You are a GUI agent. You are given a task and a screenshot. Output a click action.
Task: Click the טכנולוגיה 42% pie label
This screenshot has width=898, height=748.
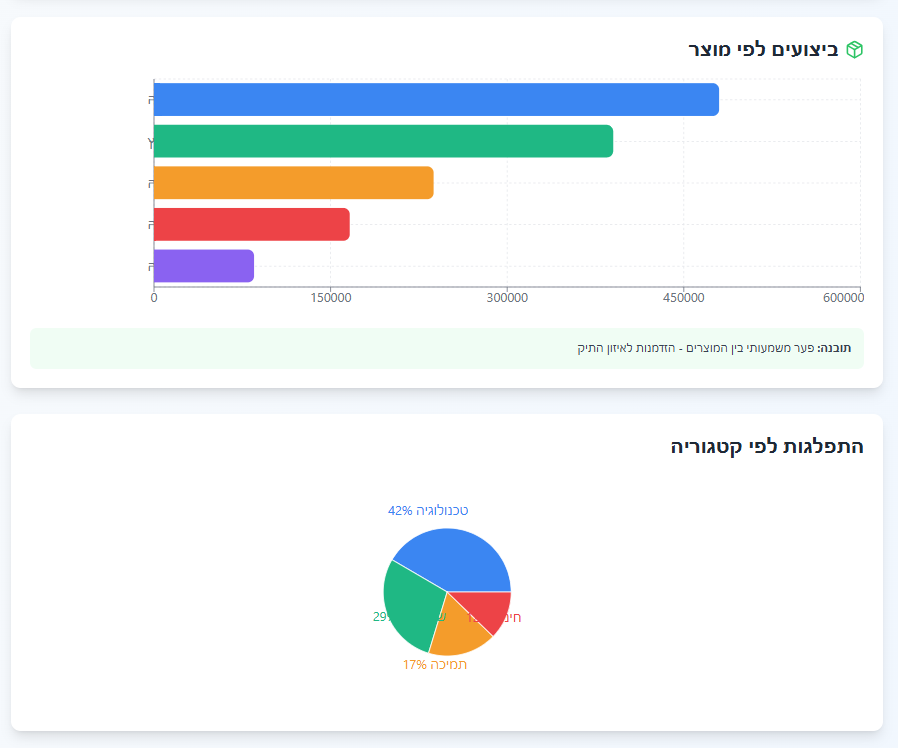click(x=428, y=511)
